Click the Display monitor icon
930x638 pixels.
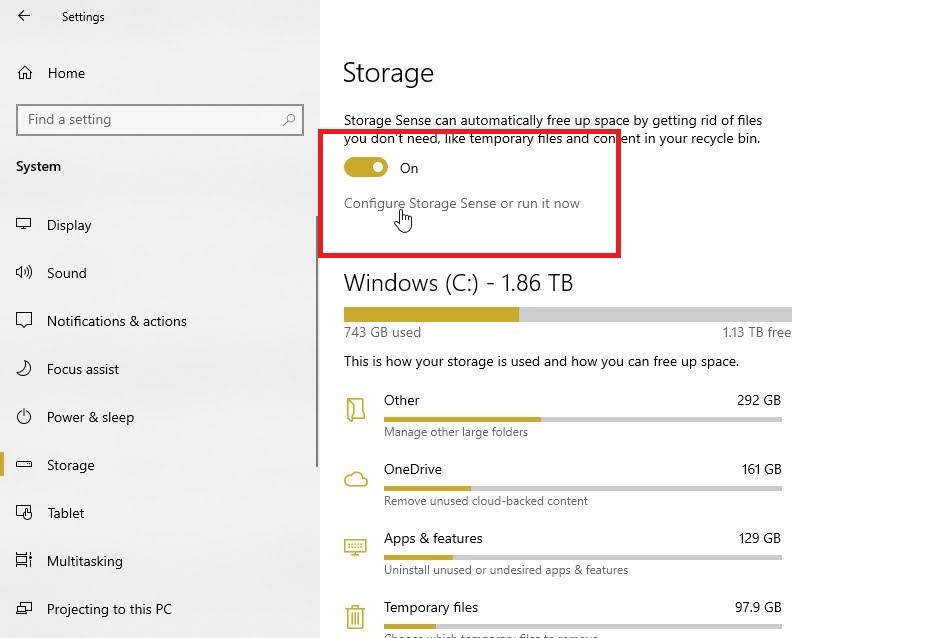tap(24, 224)
